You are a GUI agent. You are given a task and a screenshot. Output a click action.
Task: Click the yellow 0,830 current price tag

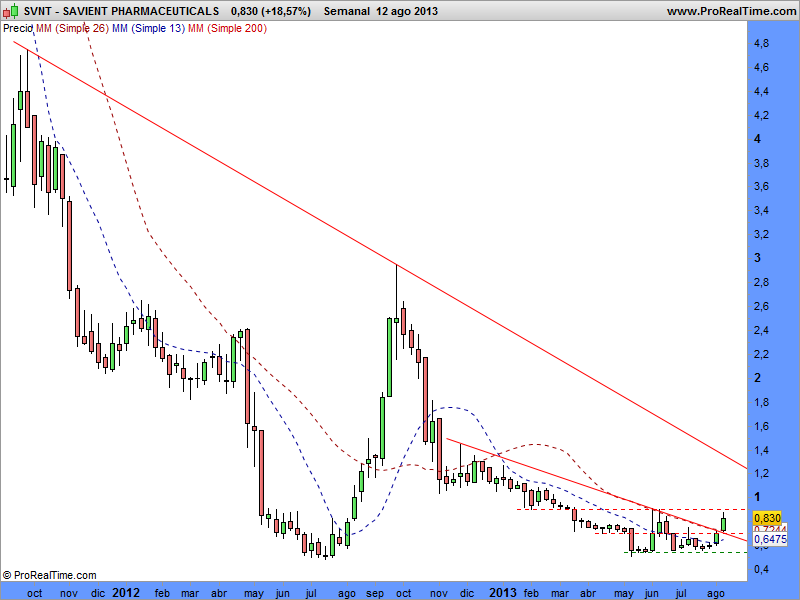[767, 518]
